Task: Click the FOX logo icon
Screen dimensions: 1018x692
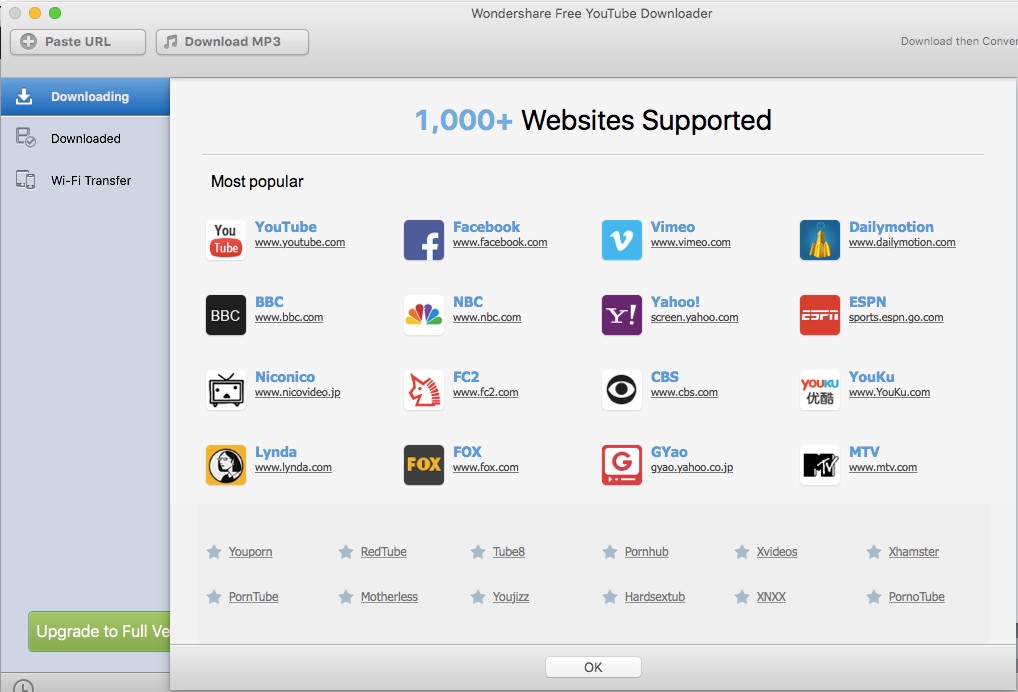Action: pyautogui.click(x=424, y=465)
